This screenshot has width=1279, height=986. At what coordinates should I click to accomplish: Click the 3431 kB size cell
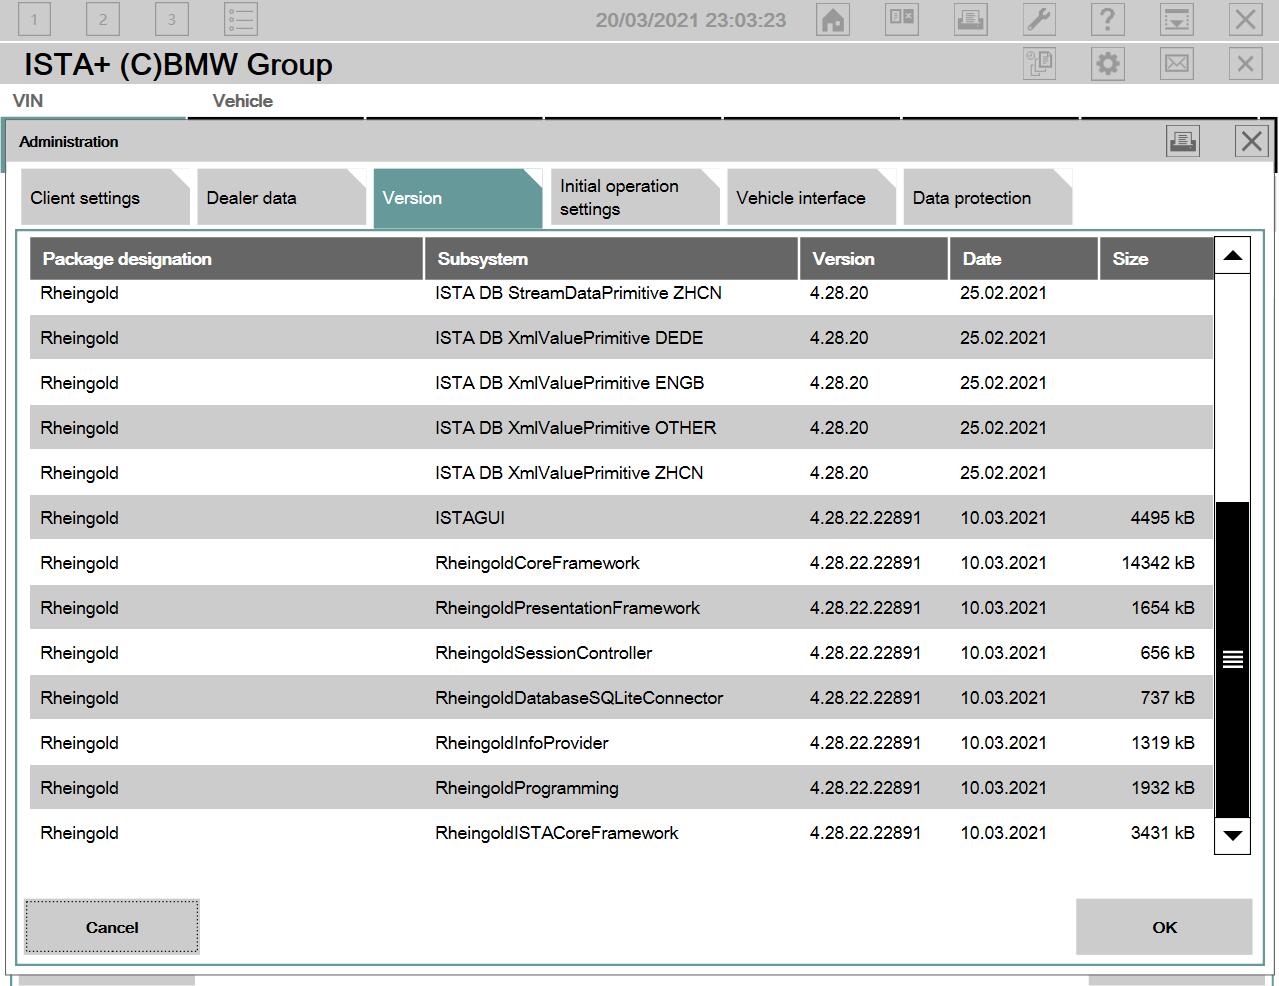(1162, 833)
